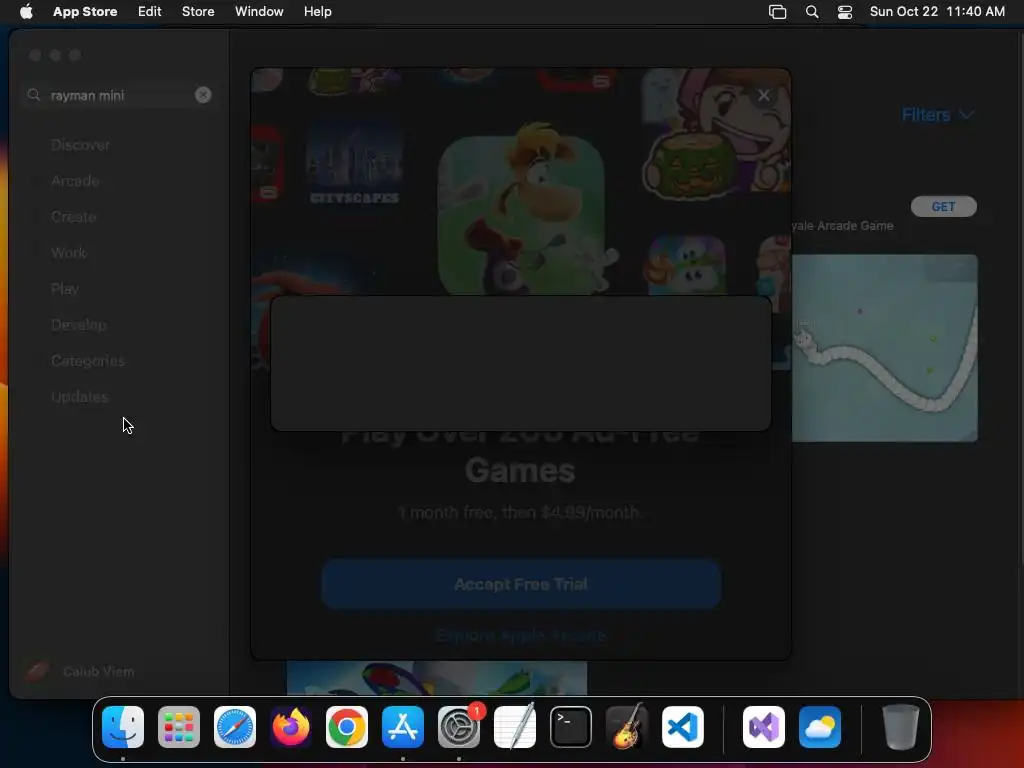Open Launchpad from the dock
1024x768 pixels.
coord(179,727)
